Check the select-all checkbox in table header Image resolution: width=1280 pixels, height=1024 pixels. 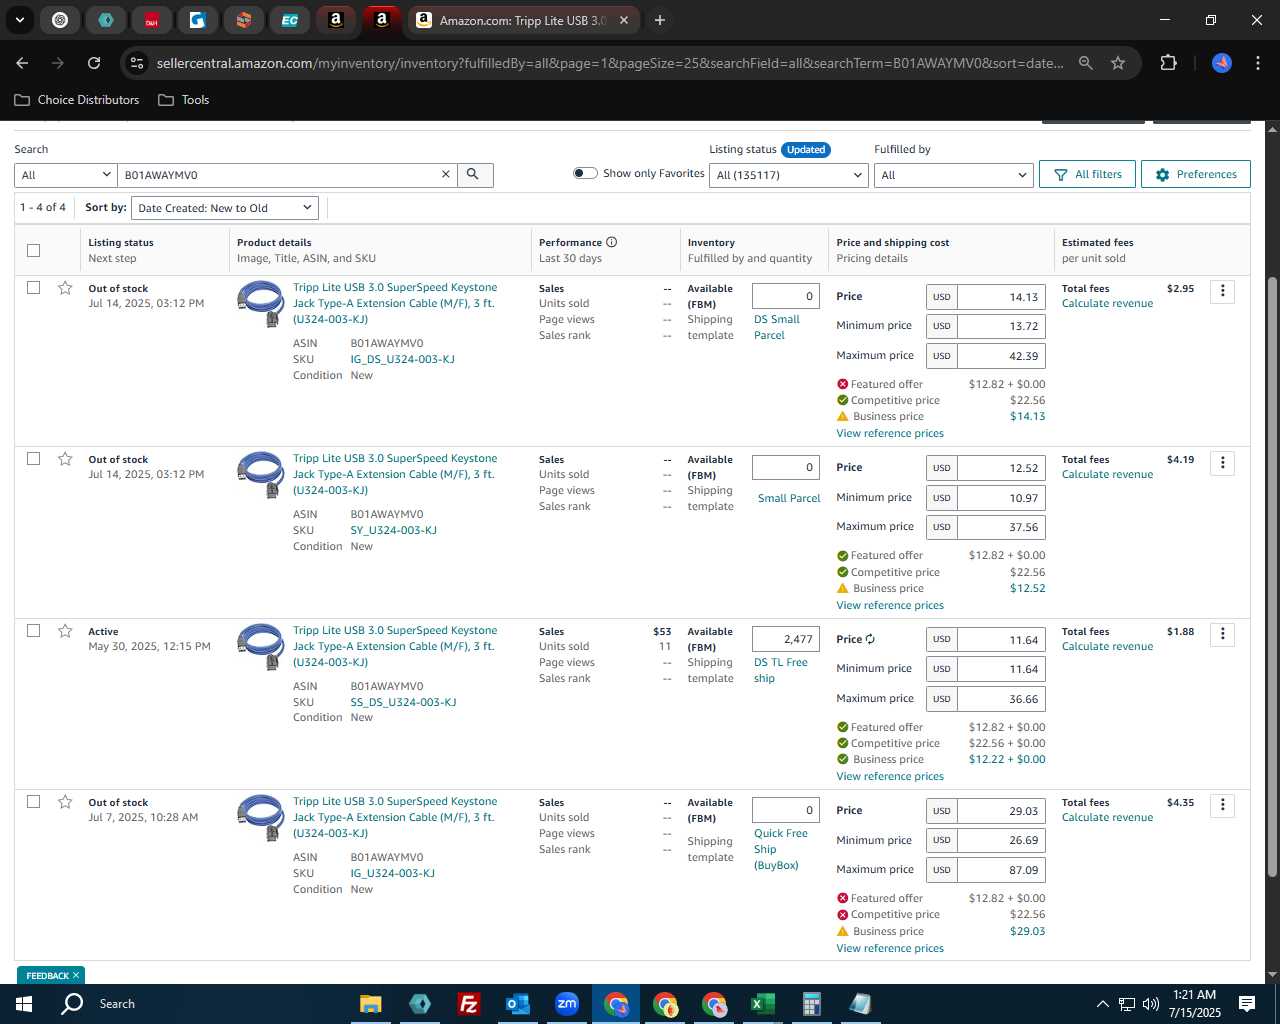[x=33, y=250]
